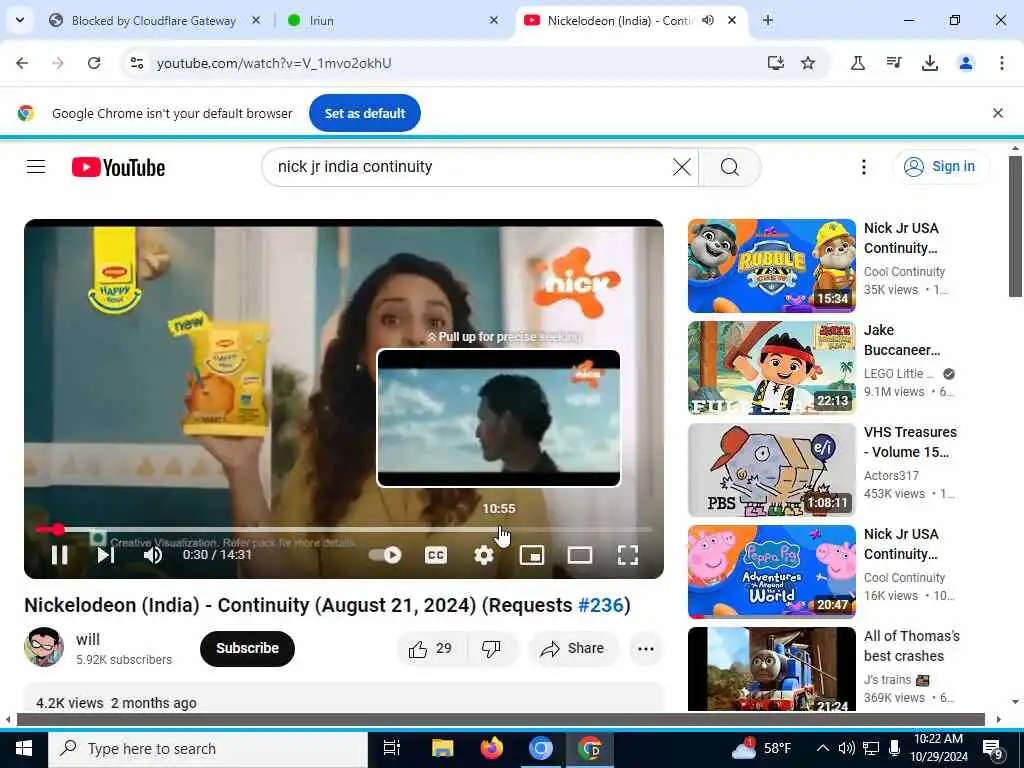Run search with magnifier button
Screen dimensions: 1024x768
click(729, 167)
